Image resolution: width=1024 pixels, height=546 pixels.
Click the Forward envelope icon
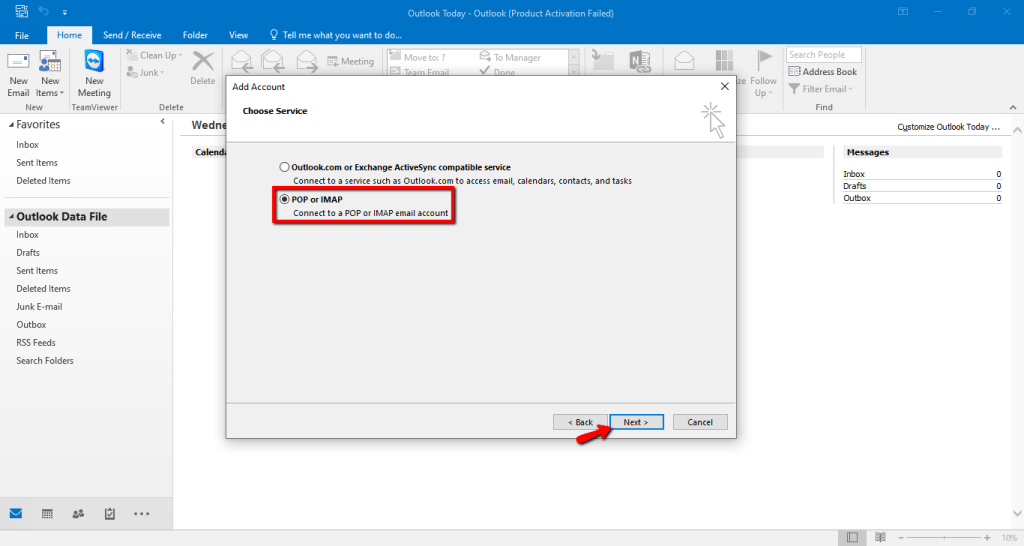pyautogui.click(x=306, y=61)
